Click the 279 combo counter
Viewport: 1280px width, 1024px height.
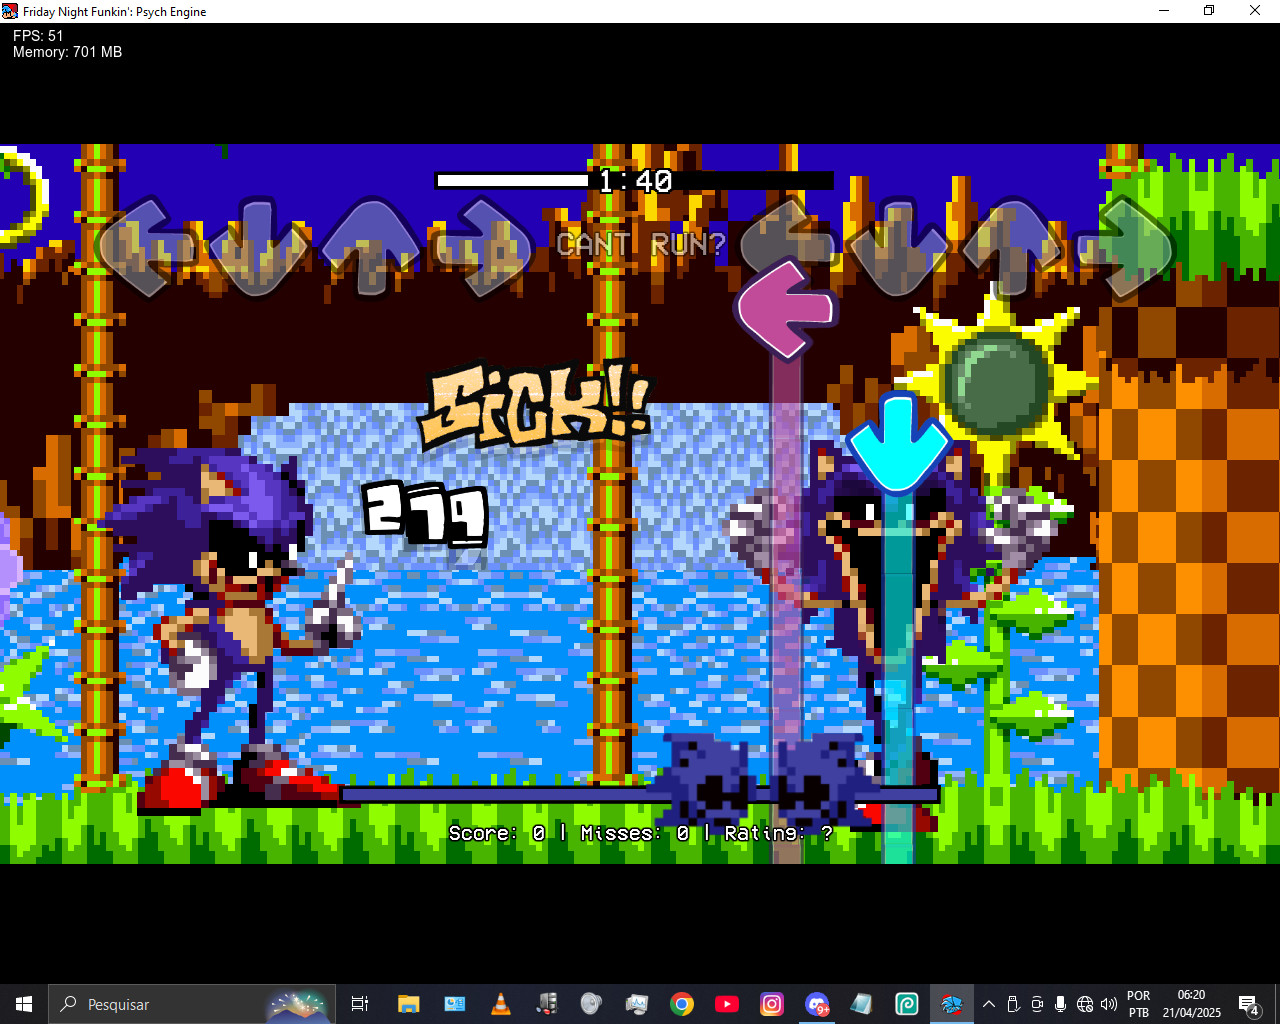tap(425, 513)
